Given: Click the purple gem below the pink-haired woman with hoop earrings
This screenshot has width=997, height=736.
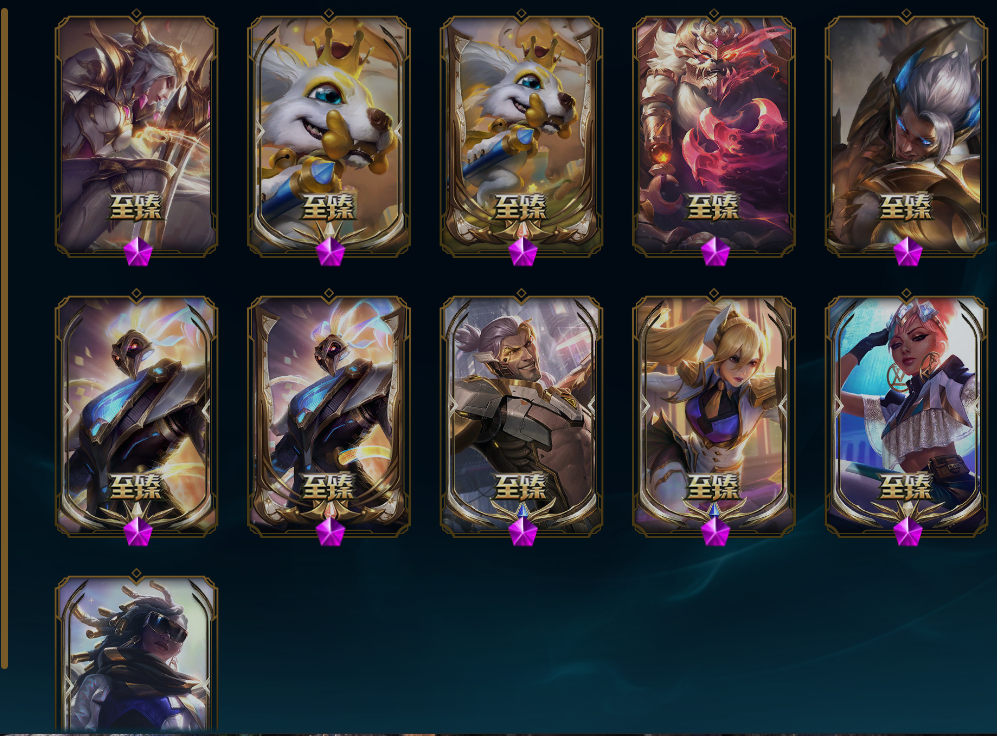Looking at the screenshot, I should click(907, 531).
